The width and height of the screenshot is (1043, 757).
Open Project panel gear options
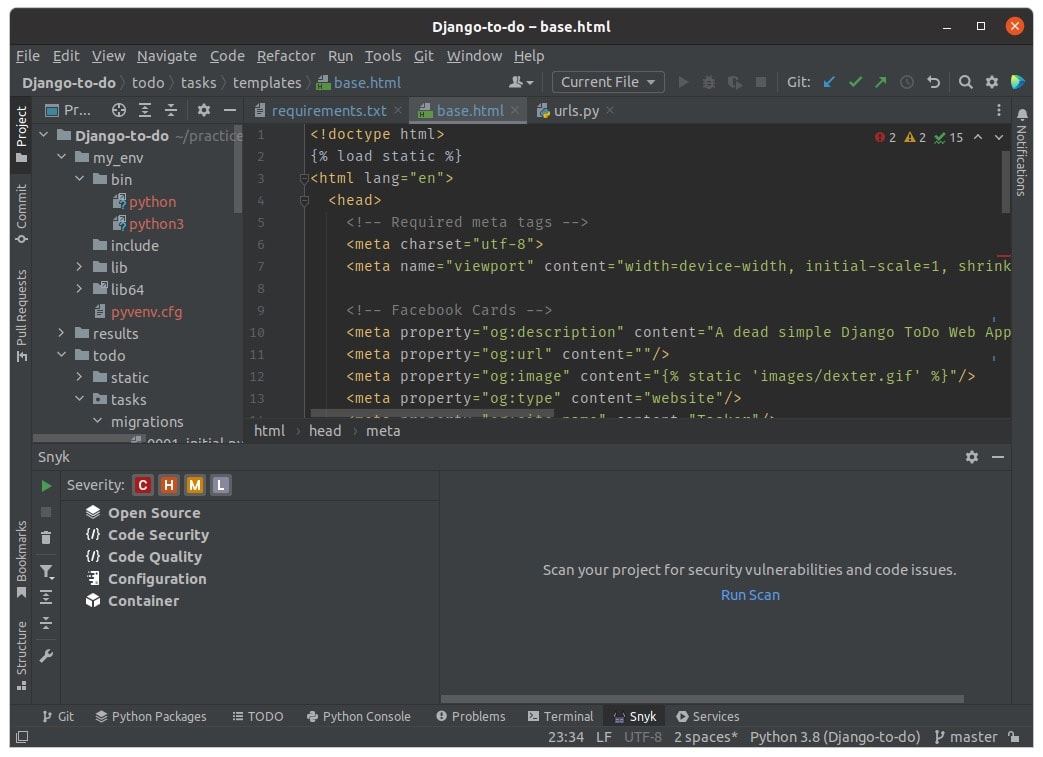click(x=204, y=110)
